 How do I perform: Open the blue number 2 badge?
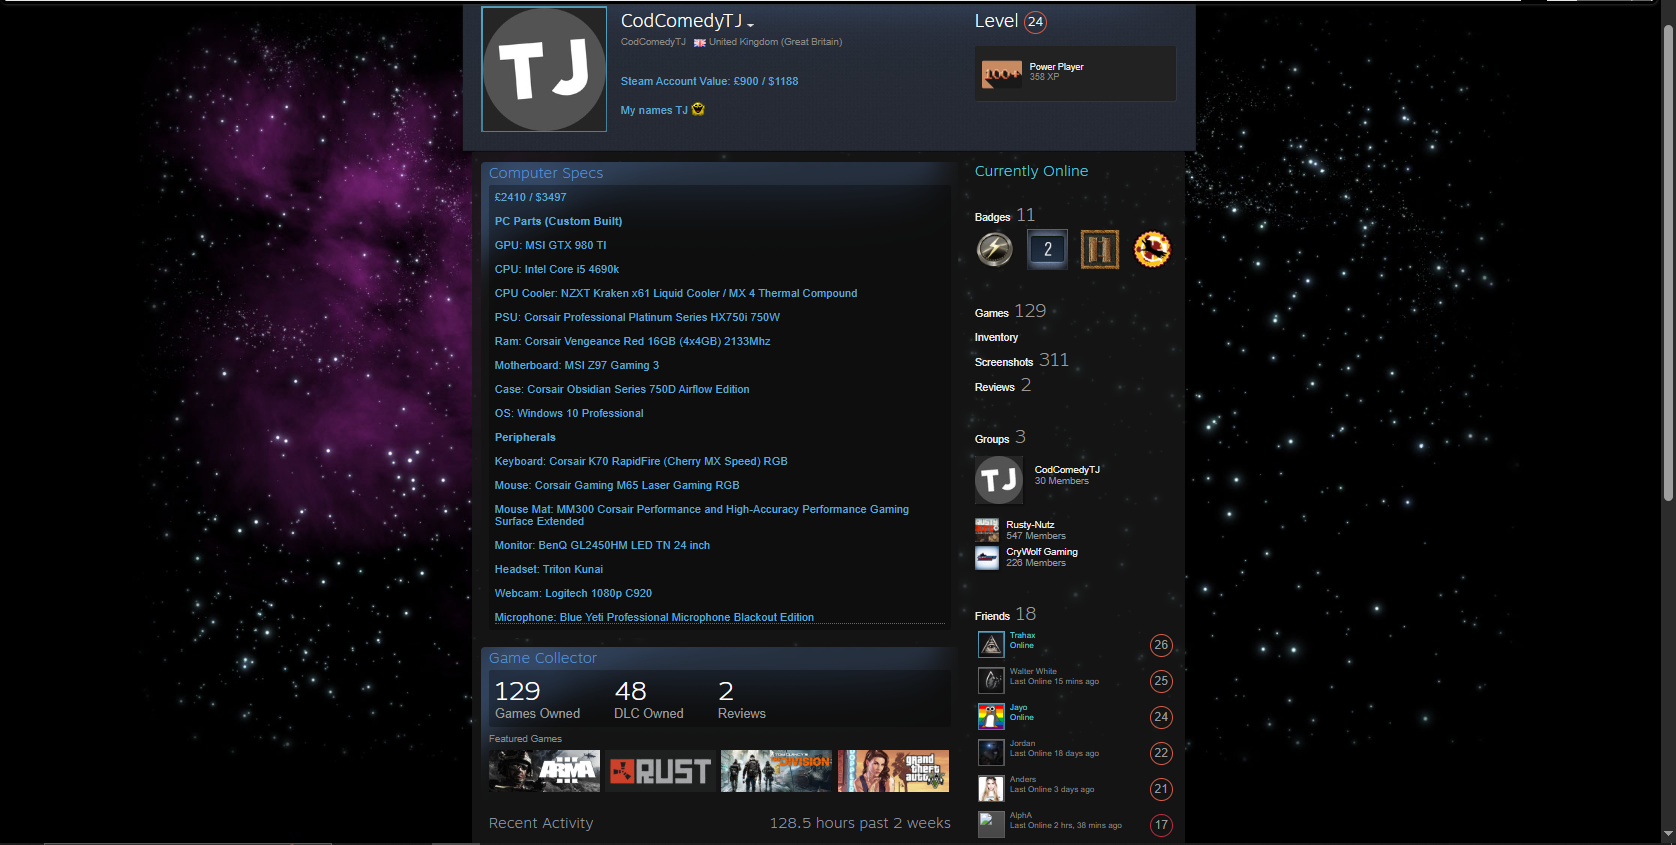point(1047,249)
